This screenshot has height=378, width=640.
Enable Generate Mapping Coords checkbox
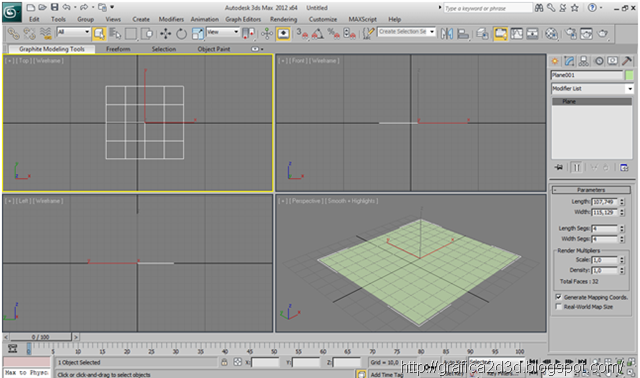[558, 297]
